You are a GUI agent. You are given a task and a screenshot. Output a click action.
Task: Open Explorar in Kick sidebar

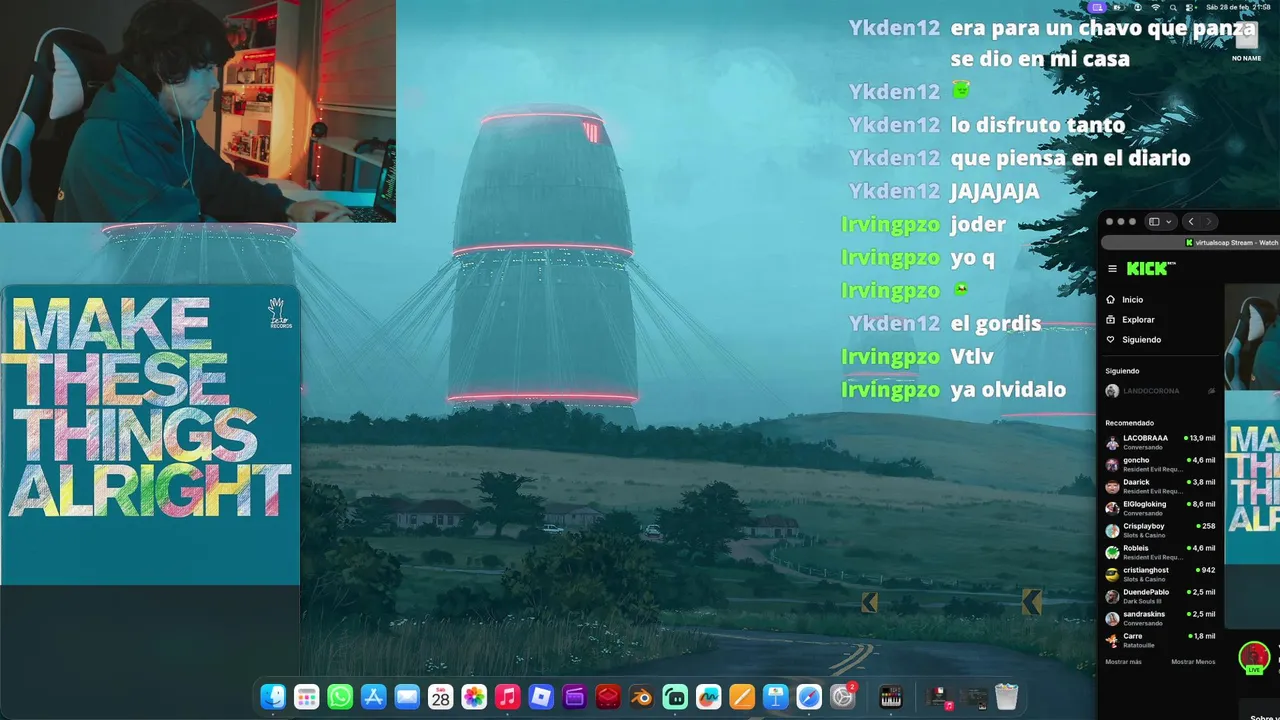point(1130,319)
